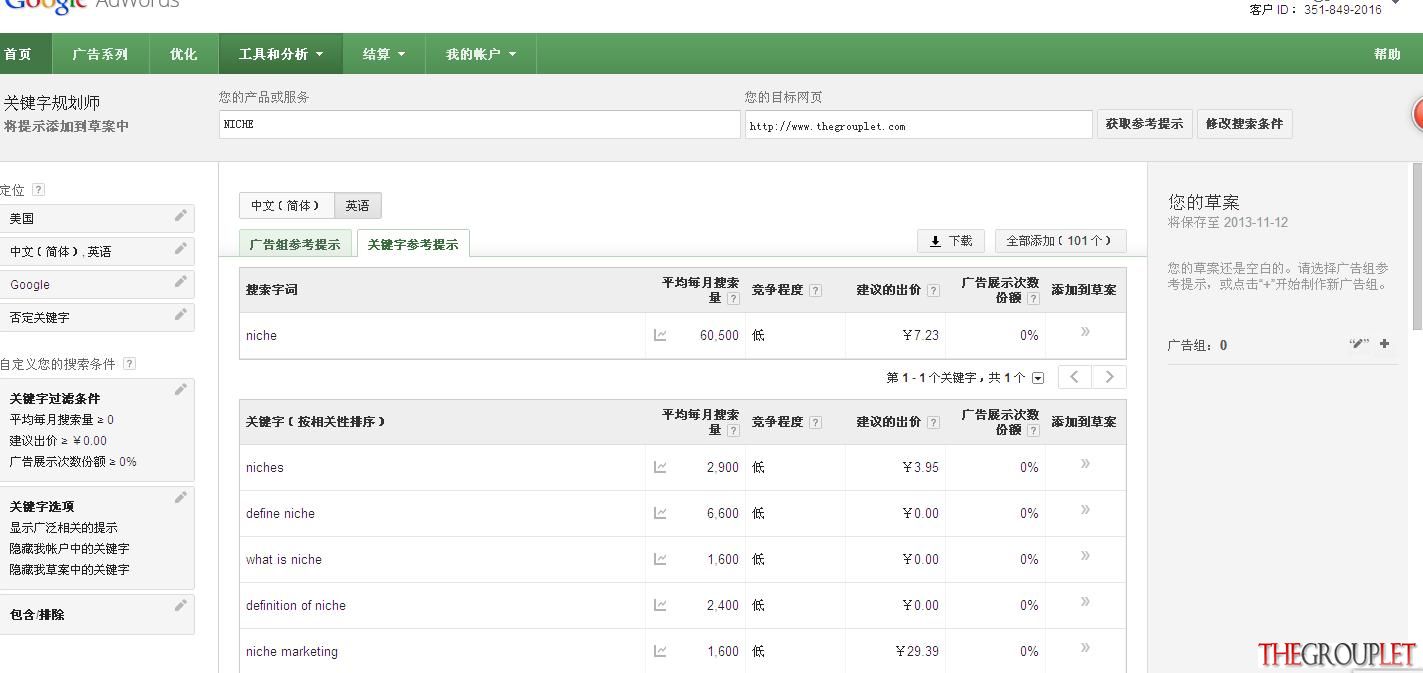1423x673 pixels.
Task: Click the 您的产品或服务 input field
Action: [x=480, y=124]
